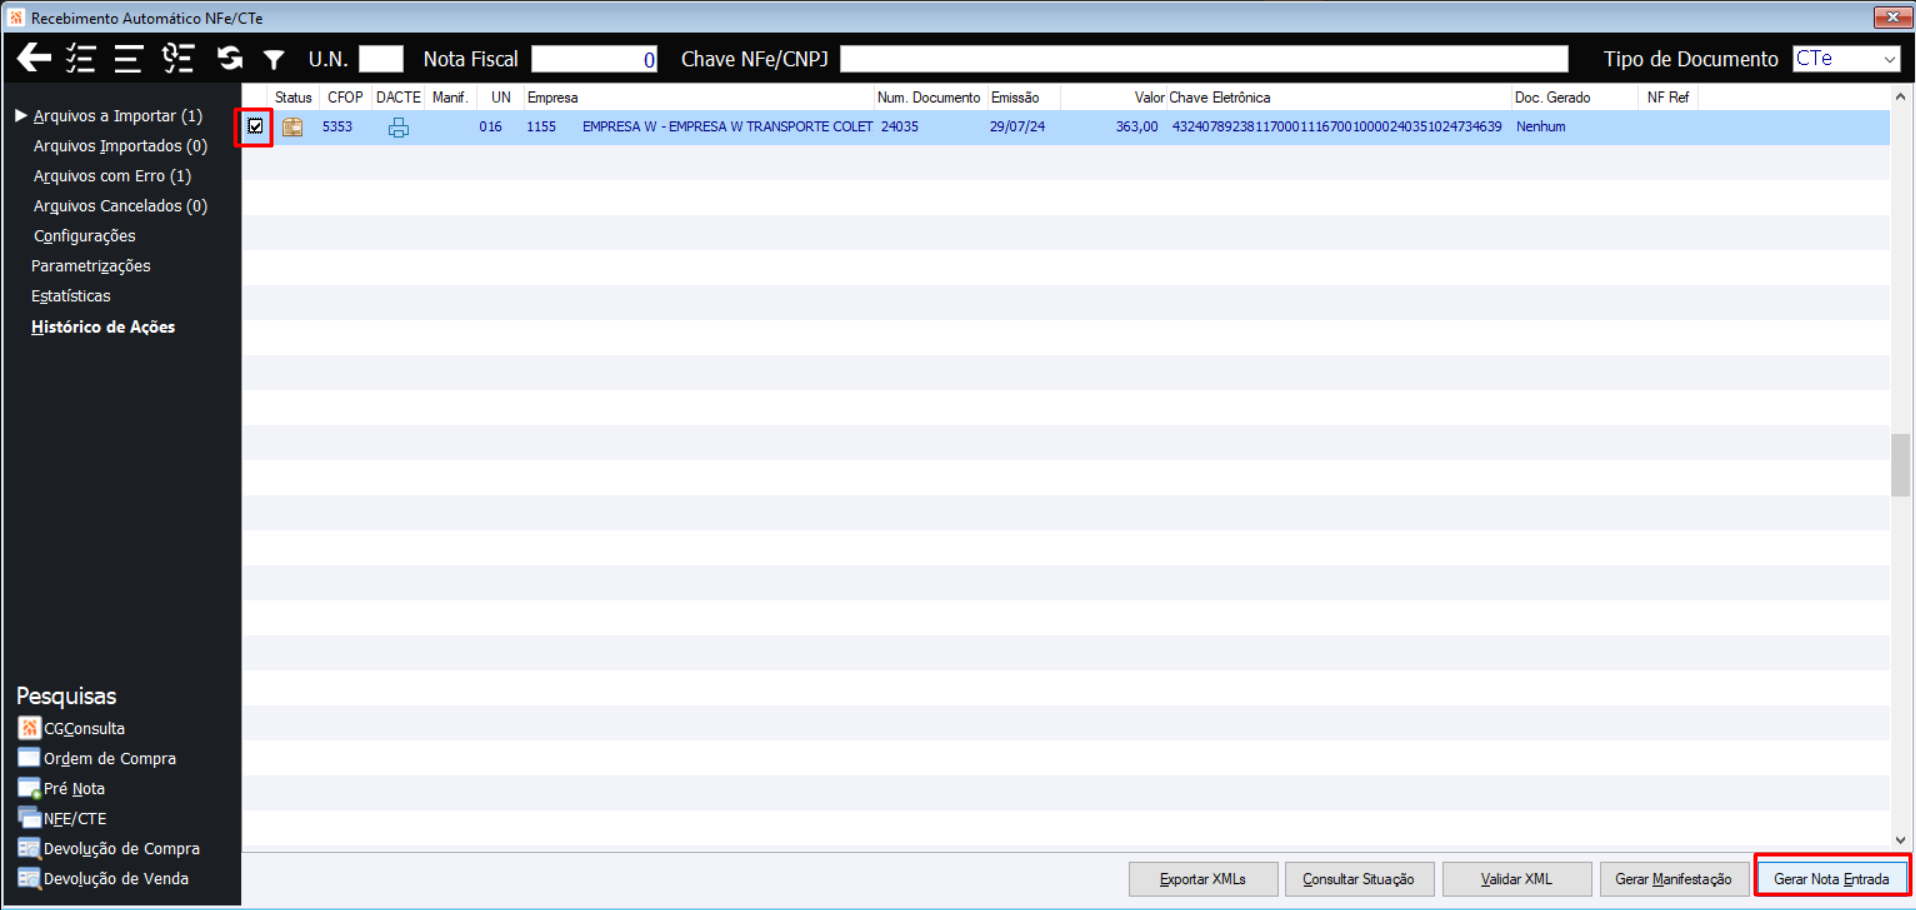Image resolution: width=1916 pixels, height=910 pixels.
Task: Open Parametrizações in the sidebar
Action: [x=91, y=266]
